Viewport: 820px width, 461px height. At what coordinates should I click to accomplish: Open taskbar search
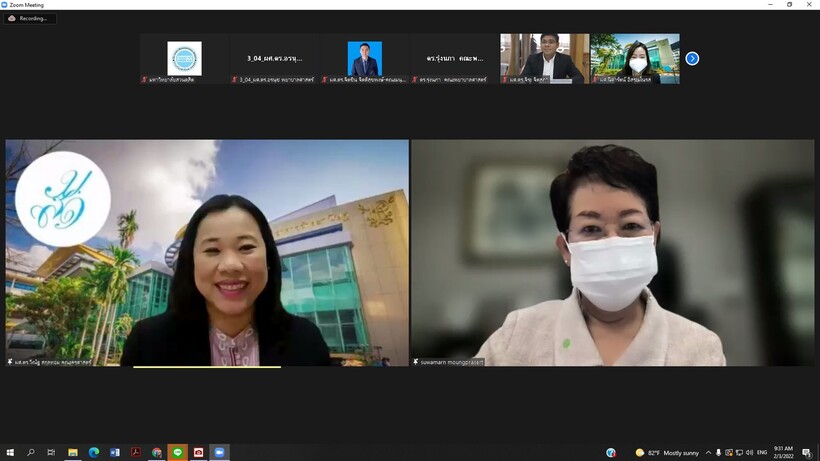click(x=31, y=453)
